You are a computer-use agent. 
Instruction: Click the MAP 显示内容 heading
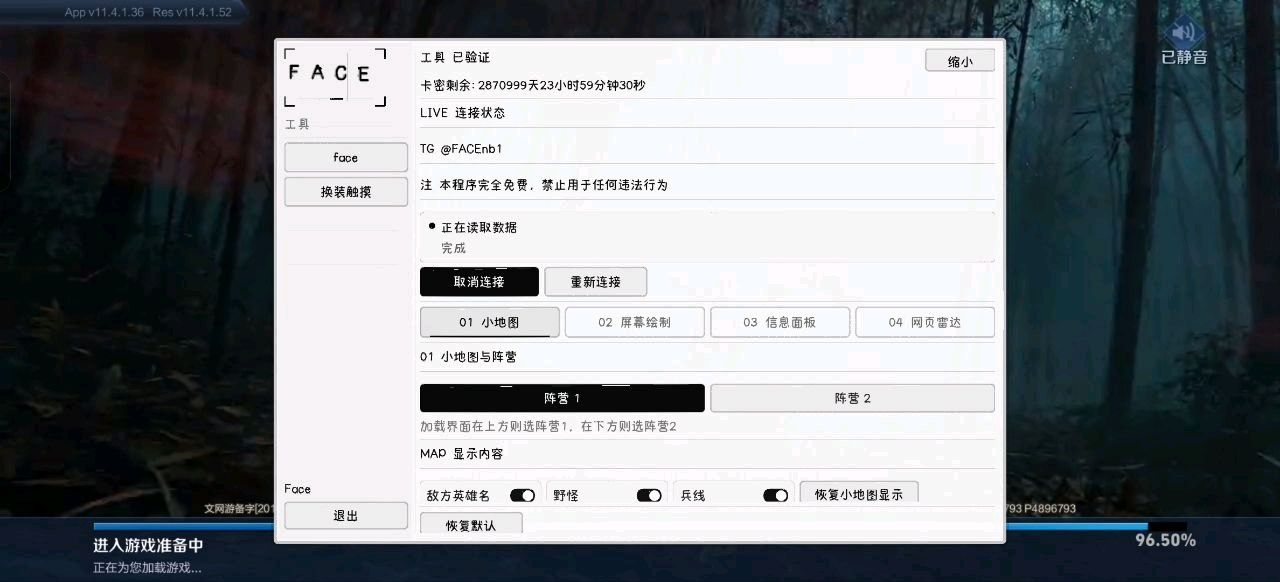point(462,454)
